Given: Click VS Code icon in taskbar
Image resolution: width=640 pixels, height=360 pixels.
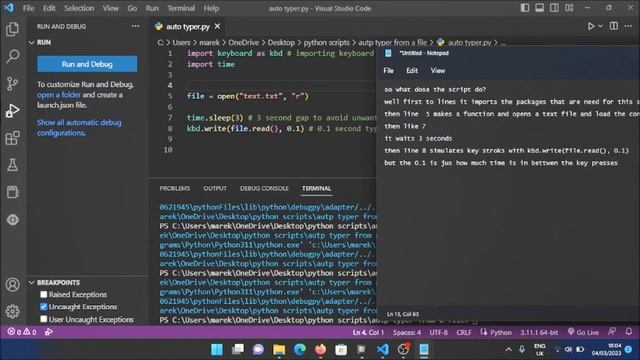Looking at the screenshot, I should pyautogui.click(x=382, y=349).
